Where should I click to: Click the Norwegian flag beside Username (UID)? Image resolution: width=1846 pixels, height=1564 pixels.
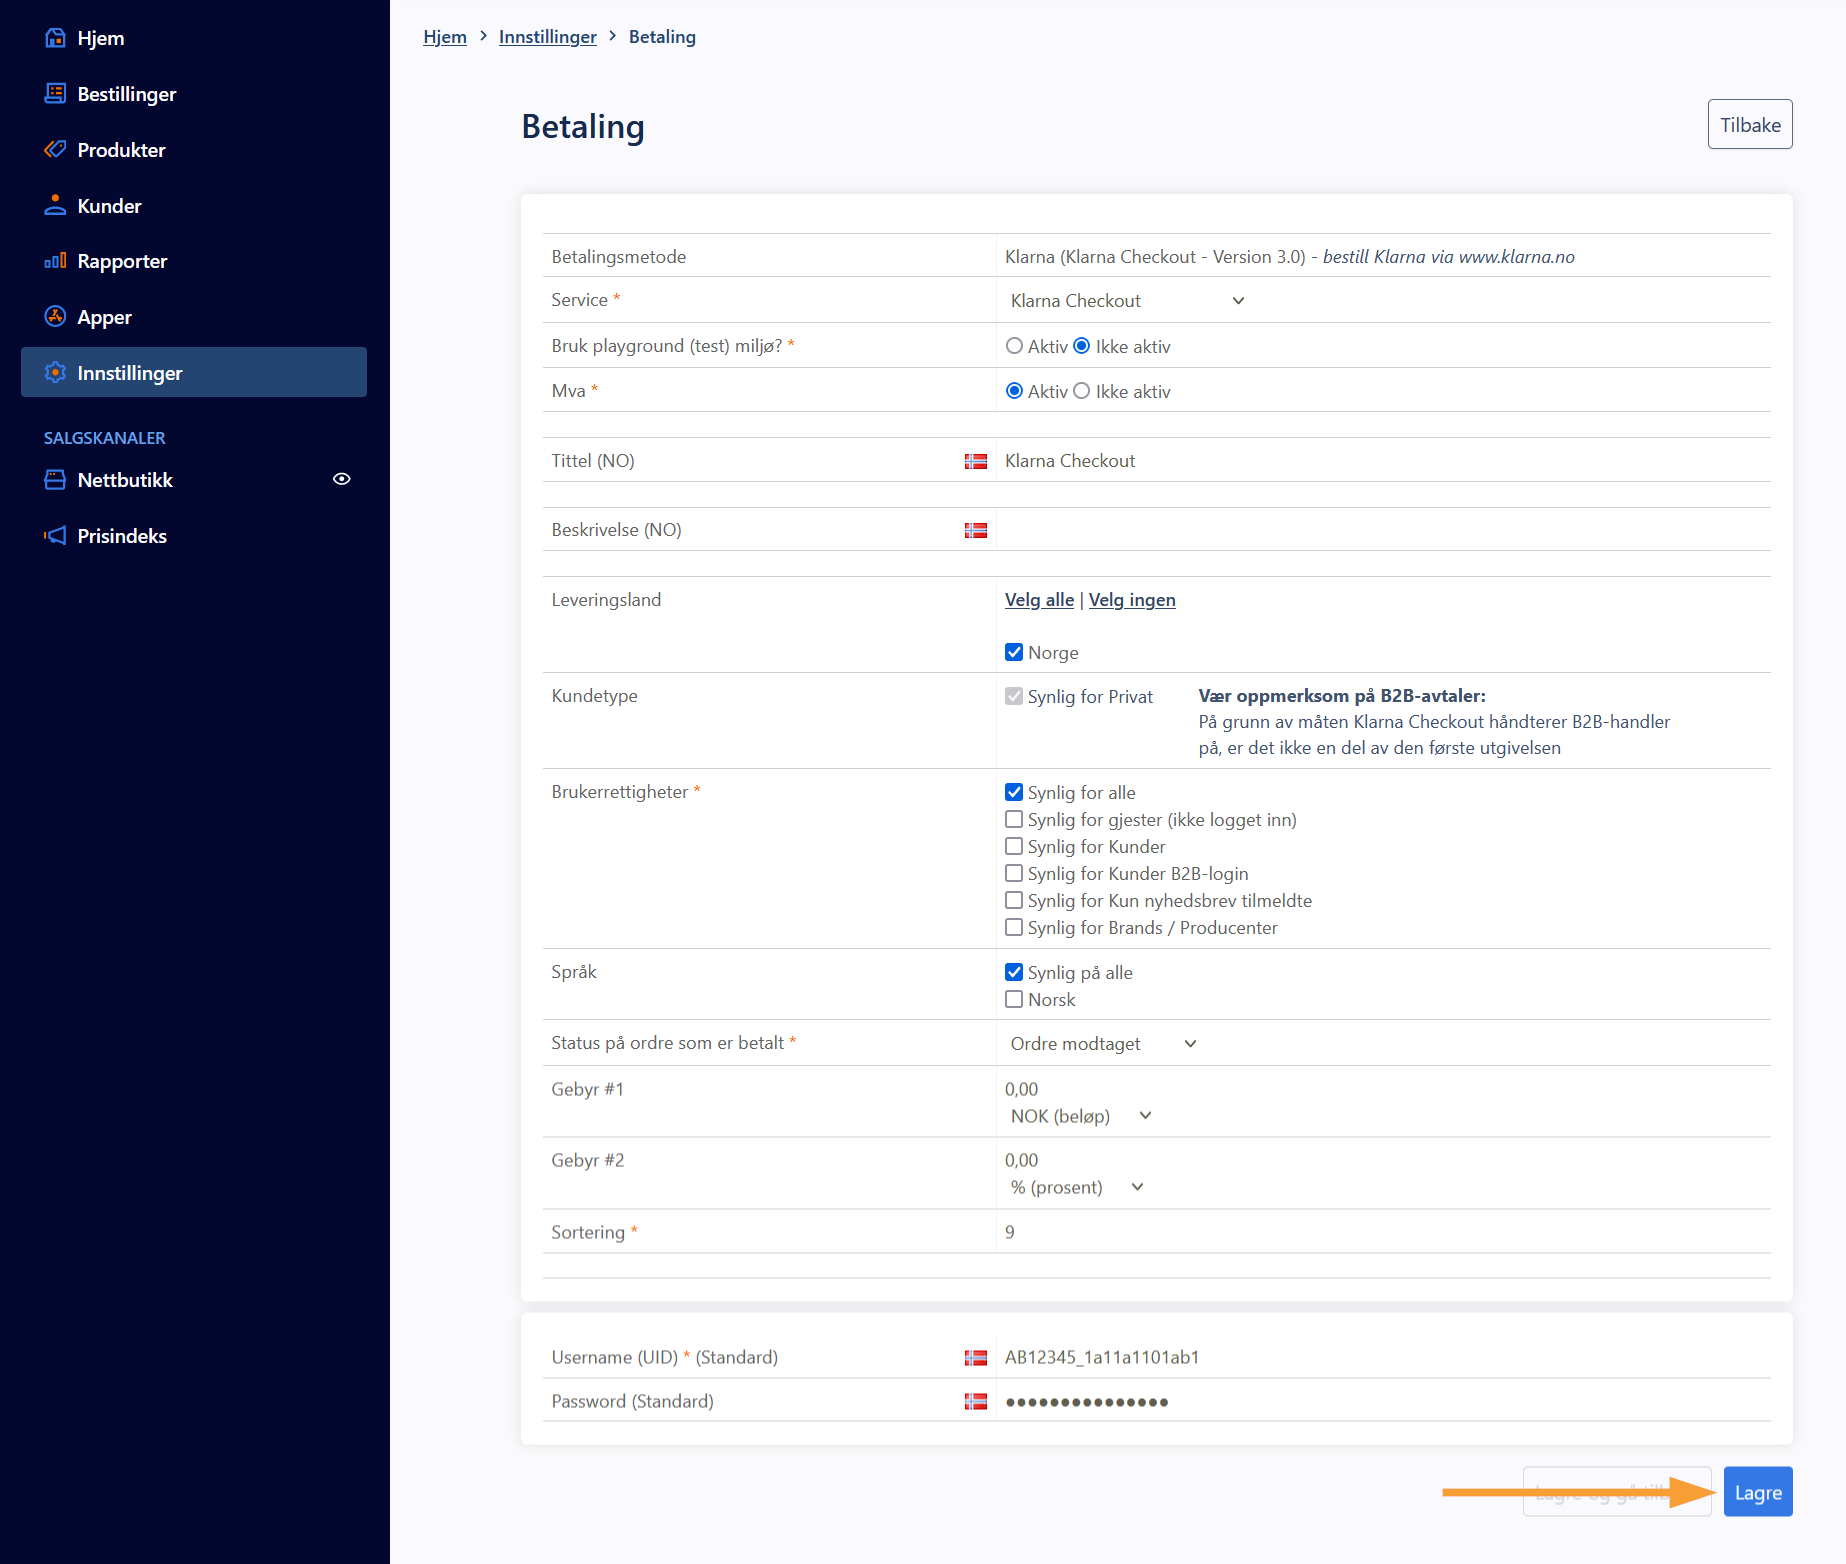click(x=976, y=1358)
